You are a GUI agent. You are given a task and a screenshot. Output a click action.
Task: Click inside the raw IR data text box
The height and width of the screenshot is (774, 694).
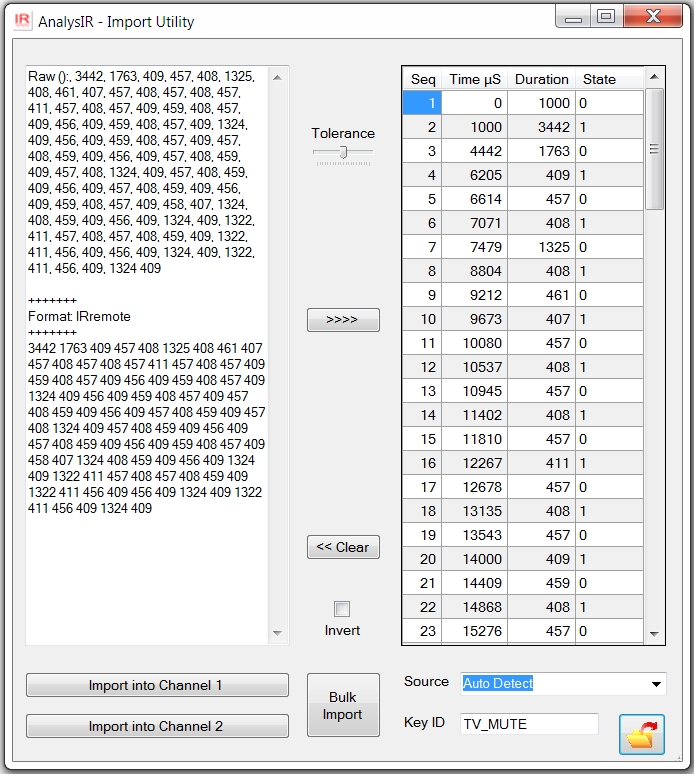click(147, 355)
